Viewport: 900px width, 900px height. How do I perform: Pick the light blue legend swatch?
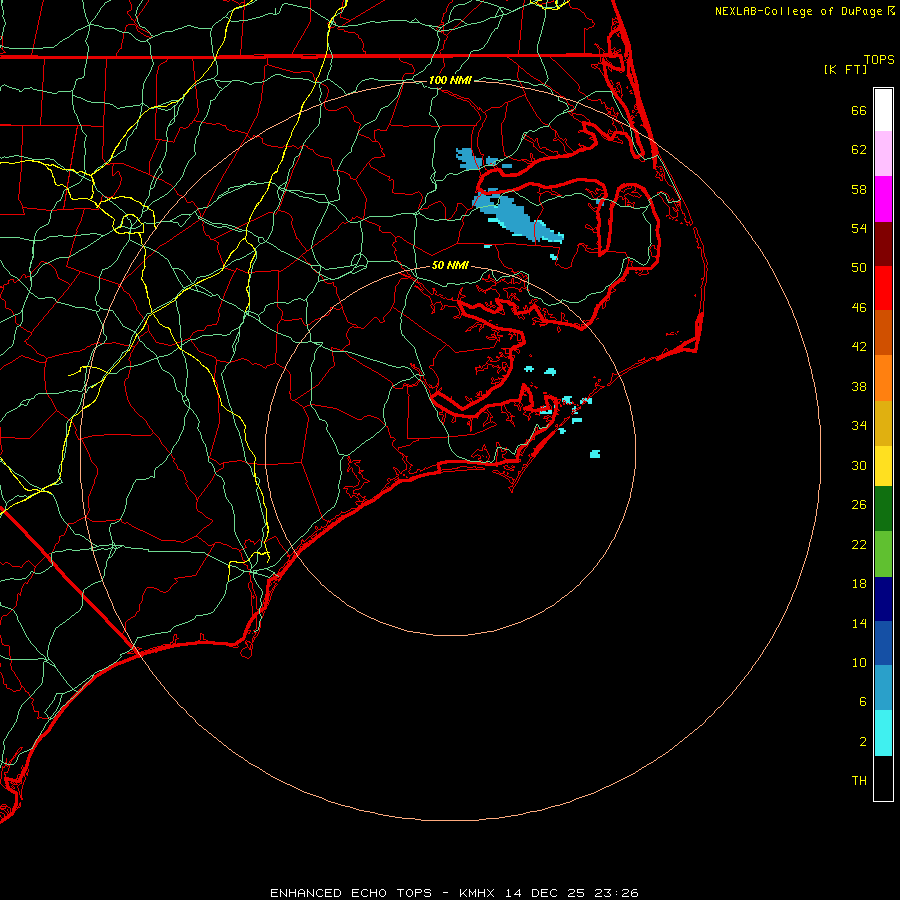(x=883, y=688)
